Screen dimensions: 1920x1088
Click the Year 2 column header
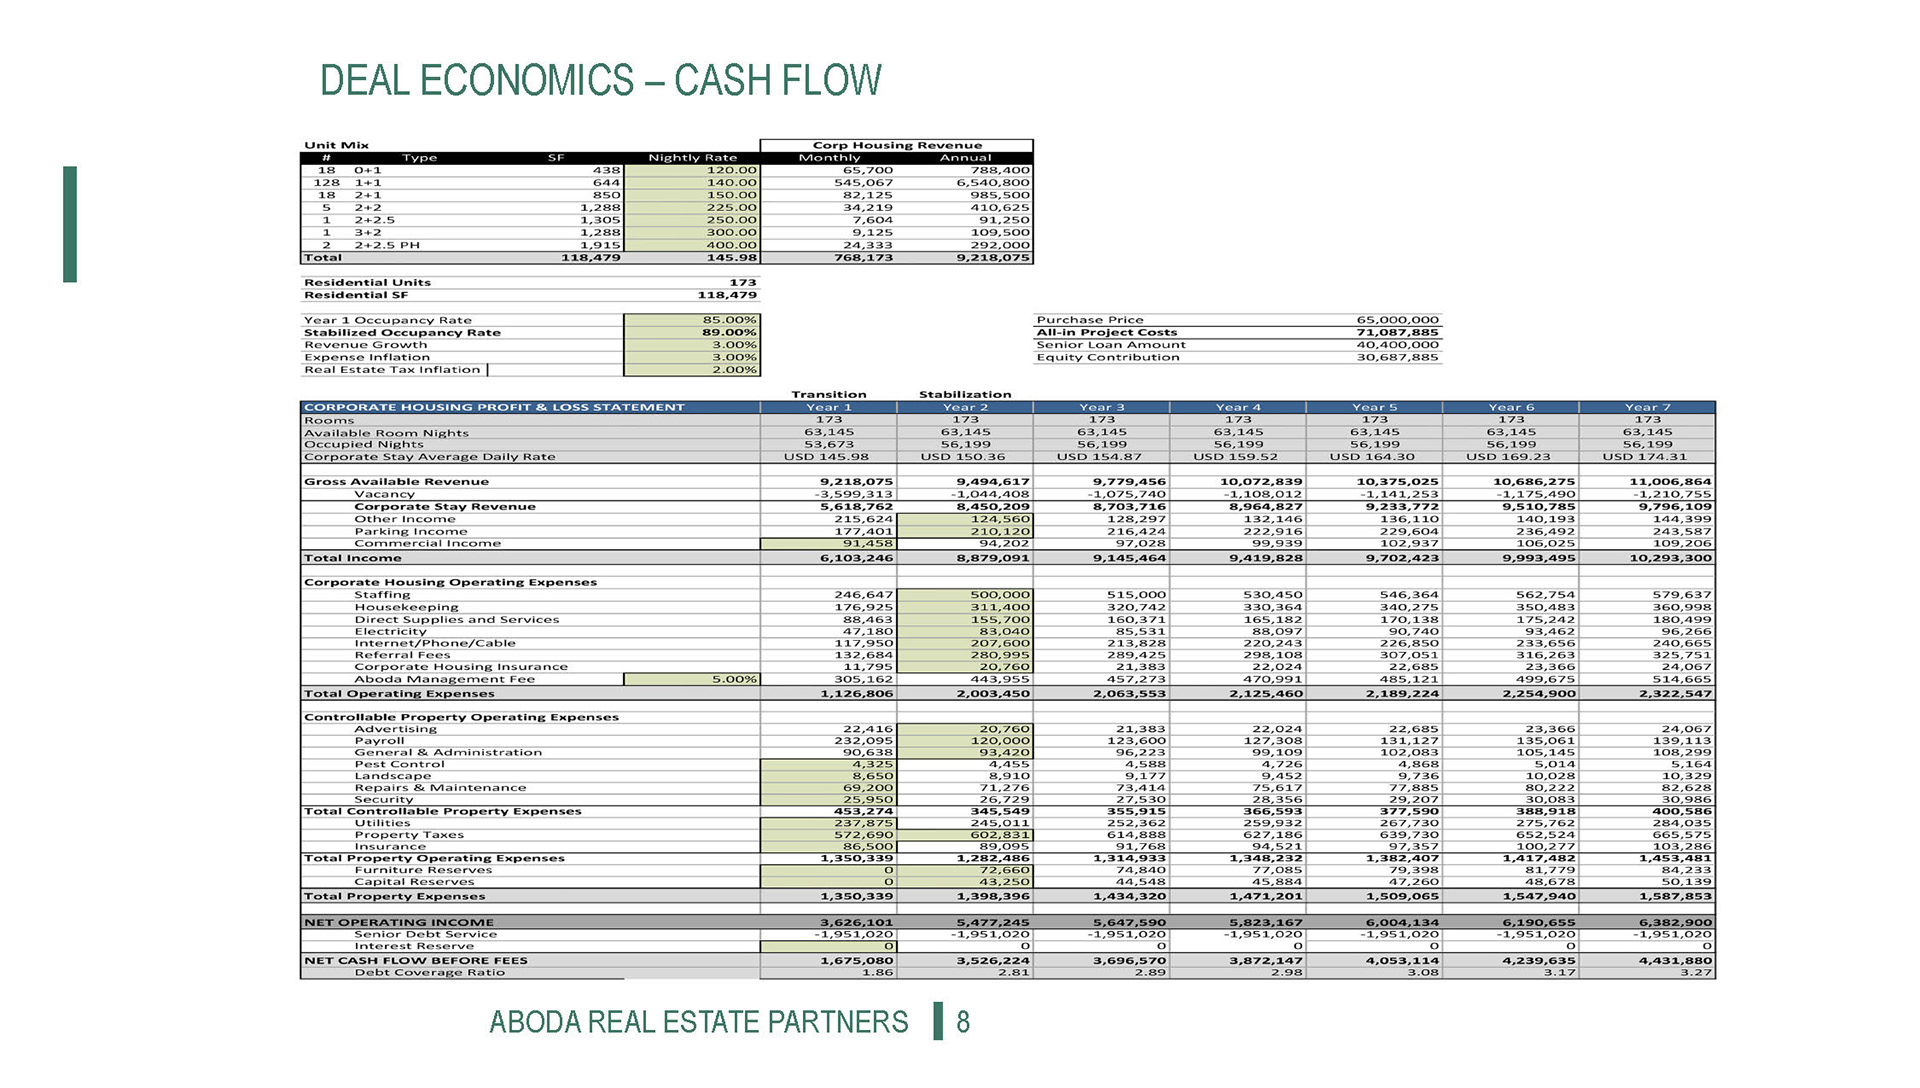[x=965, y=407]
